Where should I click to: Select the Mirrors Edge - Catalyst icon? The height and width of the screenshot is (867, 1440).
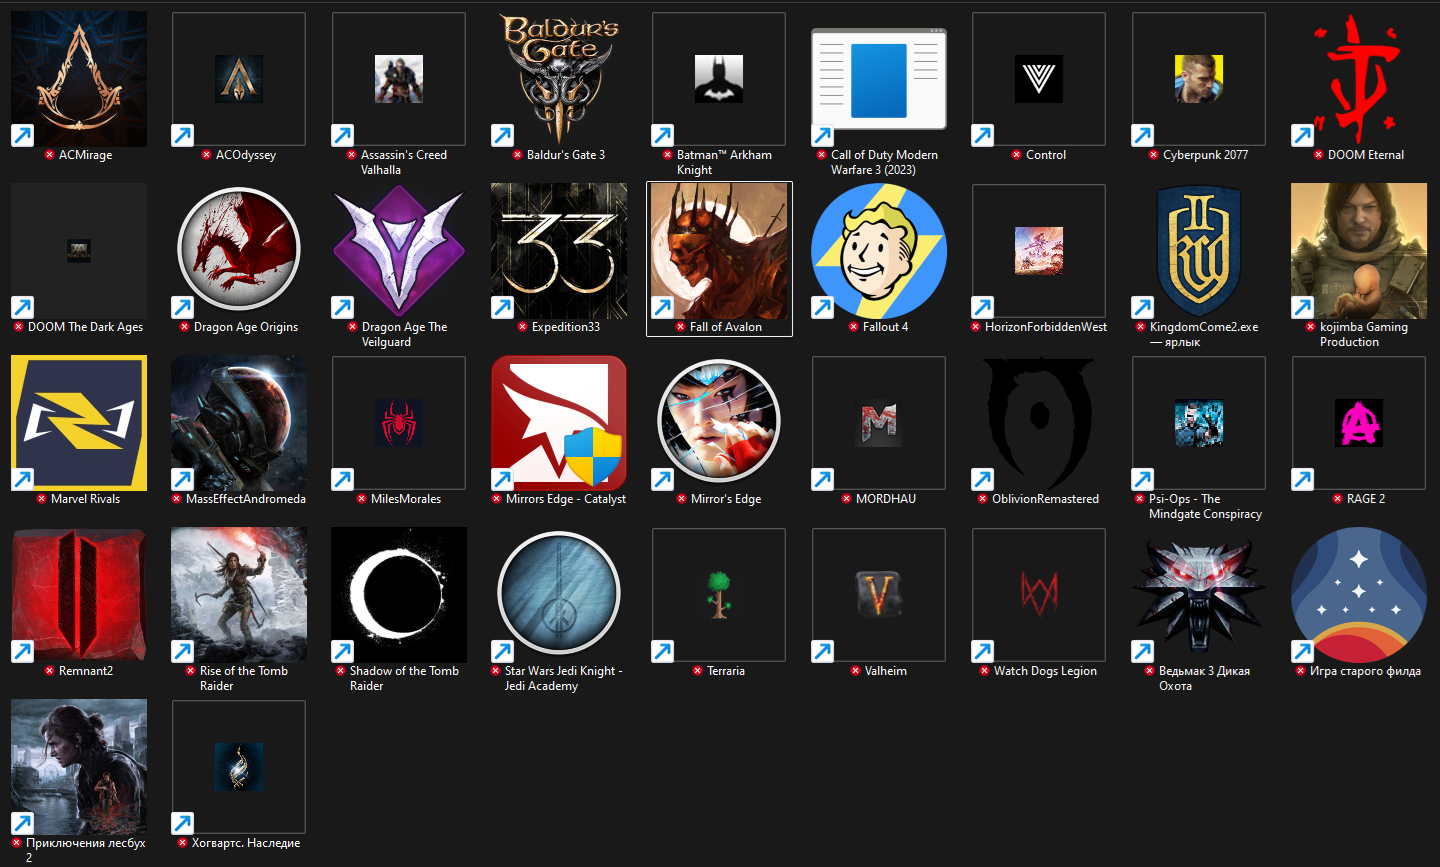[x=559, y=423]
